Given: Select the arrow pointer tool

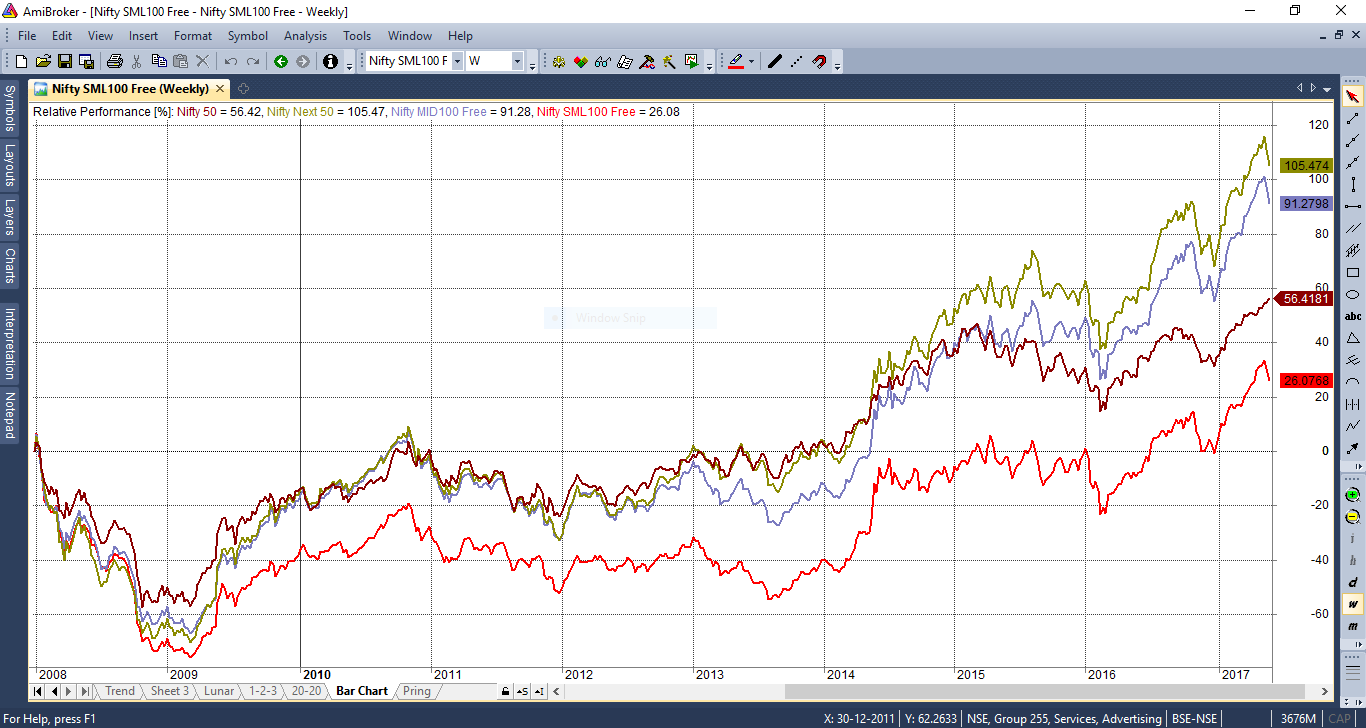Looking at the screenshot, I should 1353,96.
